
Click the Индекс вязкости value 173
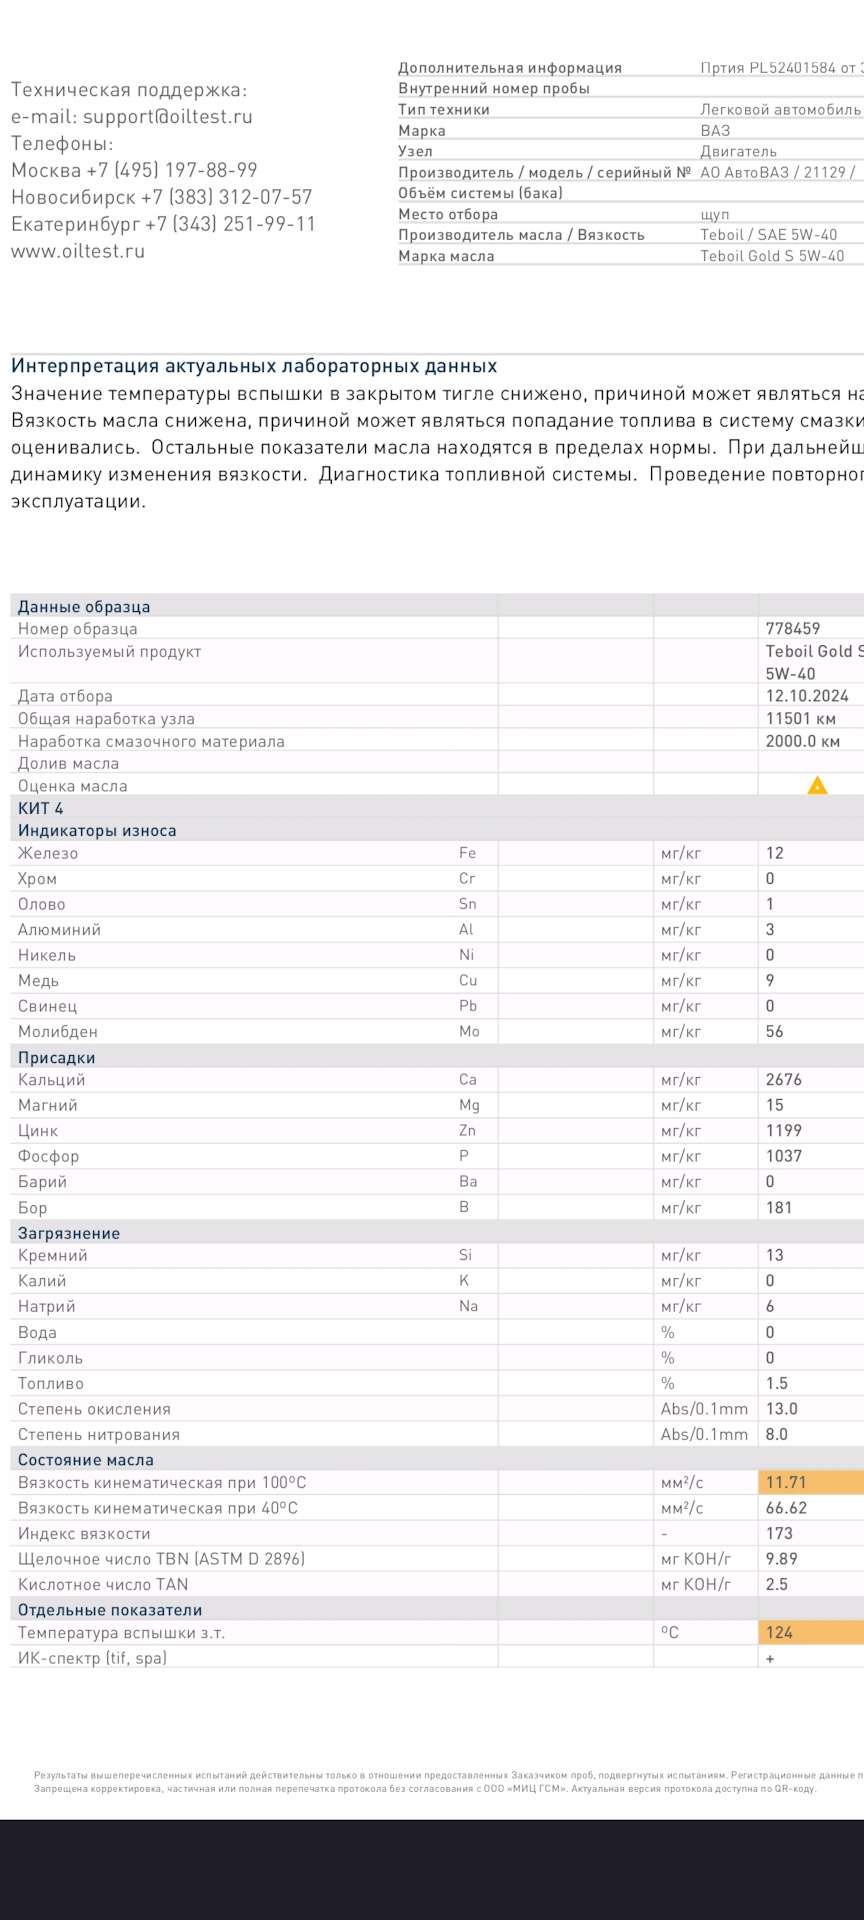pos(779,1534)
